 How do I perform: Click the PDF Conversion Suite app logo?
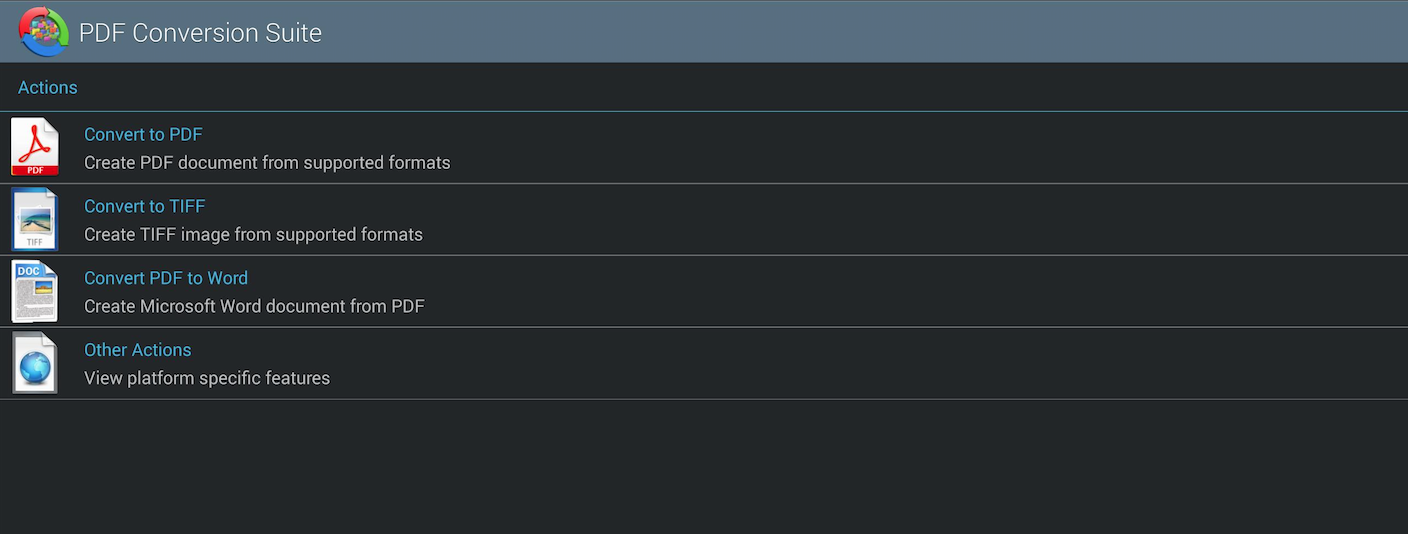44,31
